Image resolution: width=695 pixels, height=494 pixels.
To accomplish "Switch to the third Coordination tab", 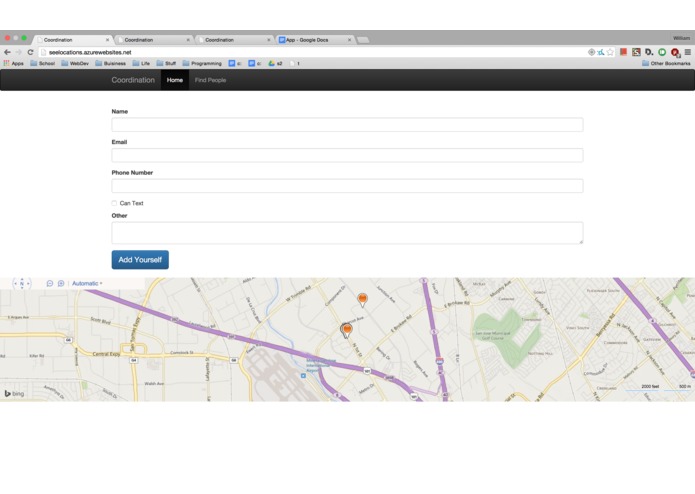I will 234,40.
